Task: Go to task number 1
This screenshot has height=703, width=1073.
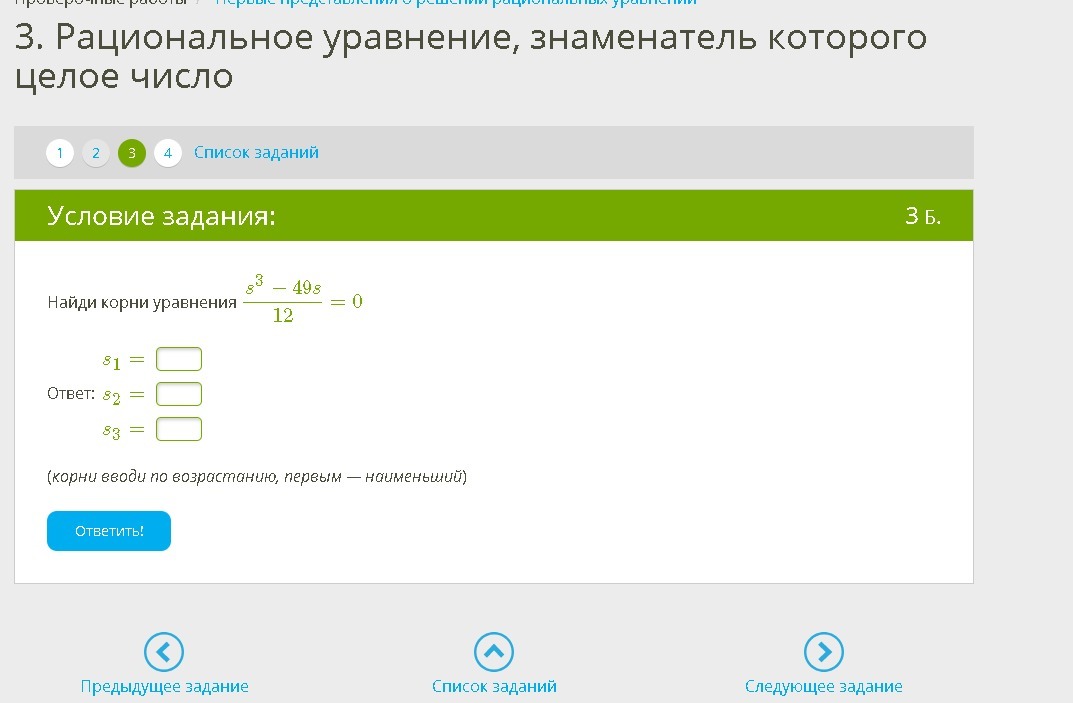Action: tap(60, 153)
